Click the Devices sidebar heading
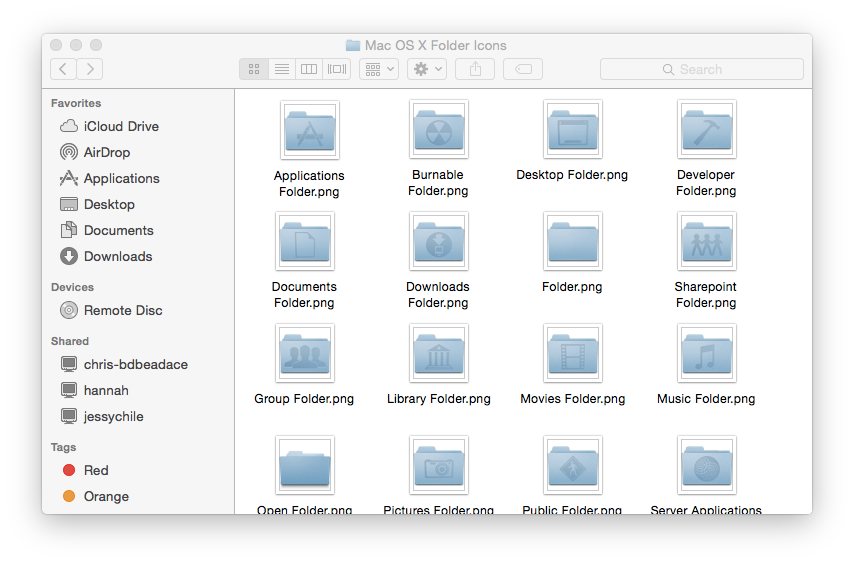This screenshot has width=854, height=564. tap(72, 287)
